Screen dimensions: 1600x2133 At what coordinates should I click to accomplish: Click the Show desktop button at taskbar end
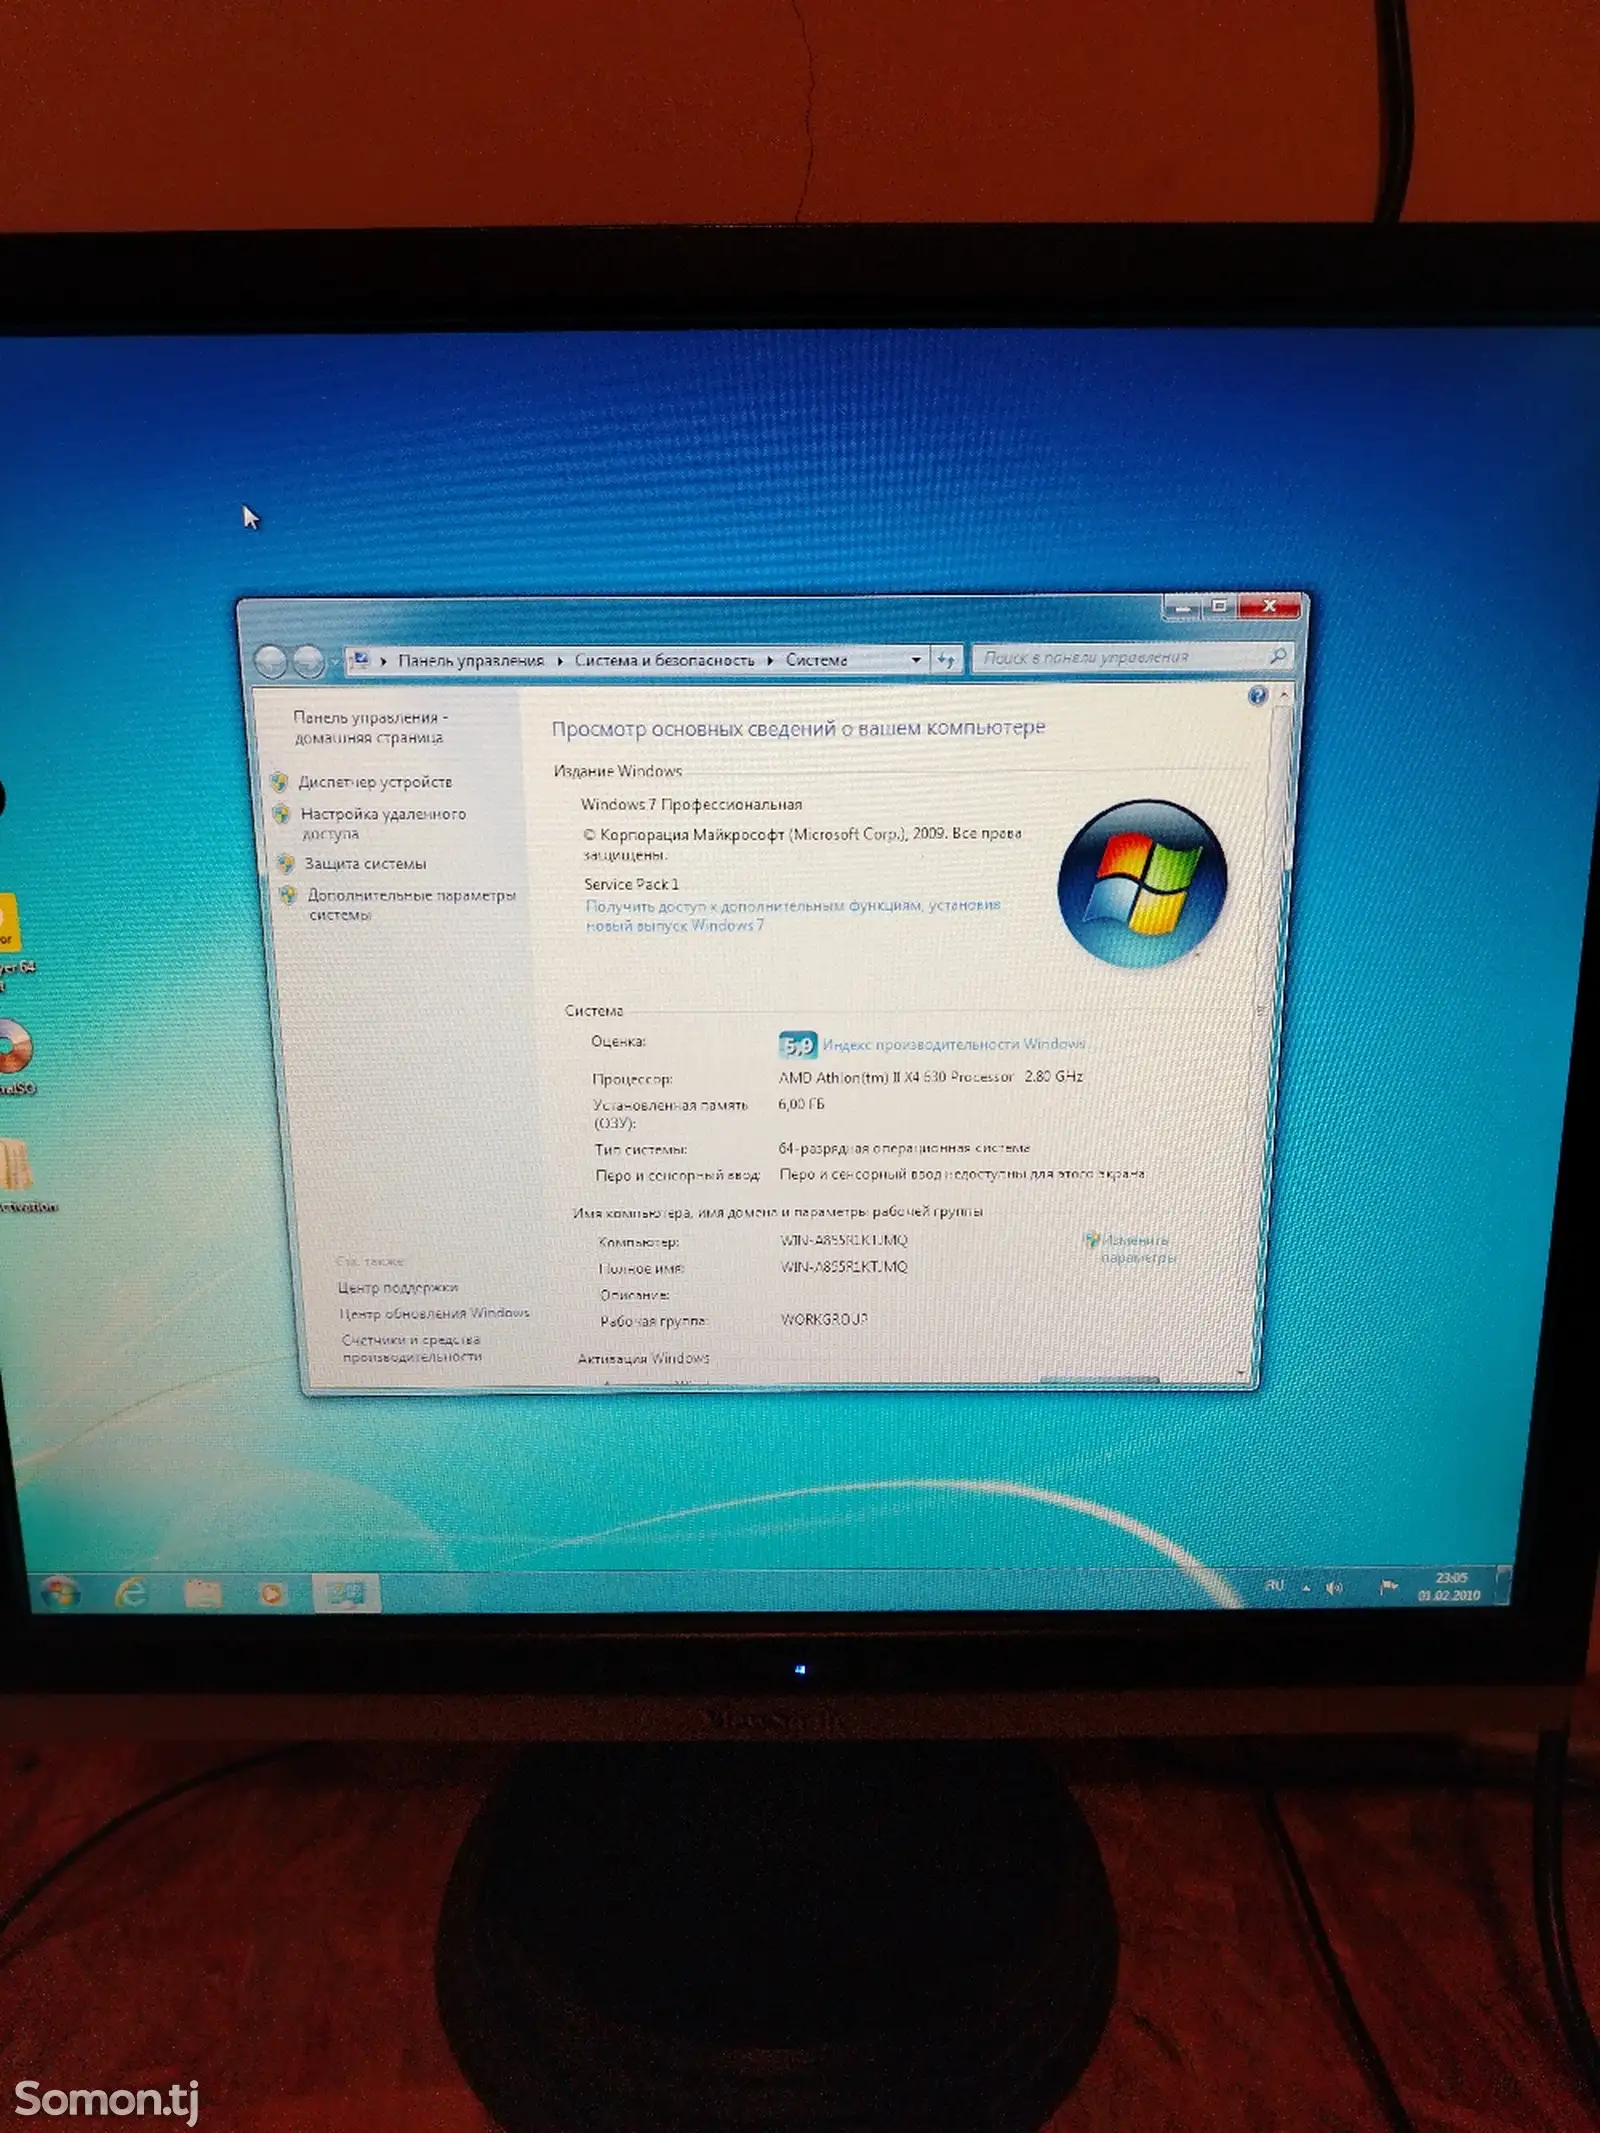tap(1501, 1584)
